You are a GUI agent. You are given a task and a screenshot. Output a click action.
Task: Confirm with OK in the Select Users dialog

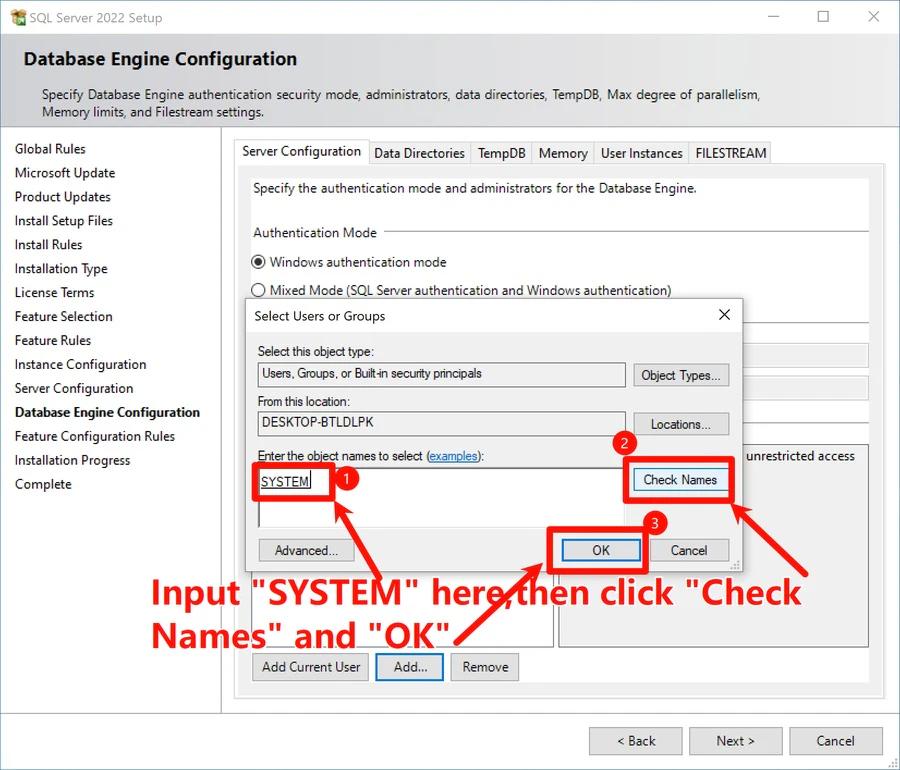601,550
